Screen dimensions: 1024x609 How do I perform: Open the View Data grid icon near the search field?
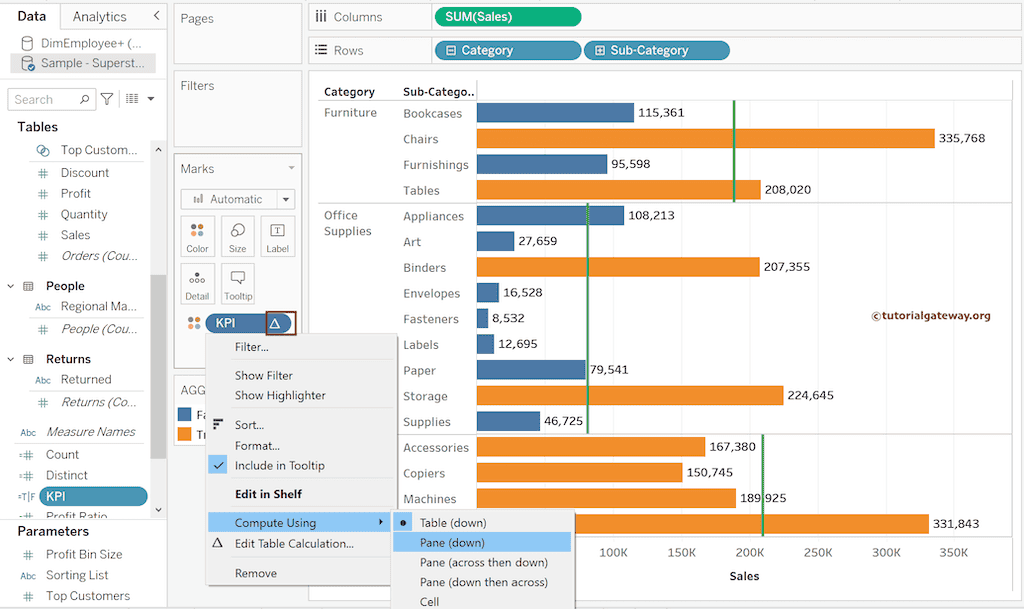click(x=131, y=99)
